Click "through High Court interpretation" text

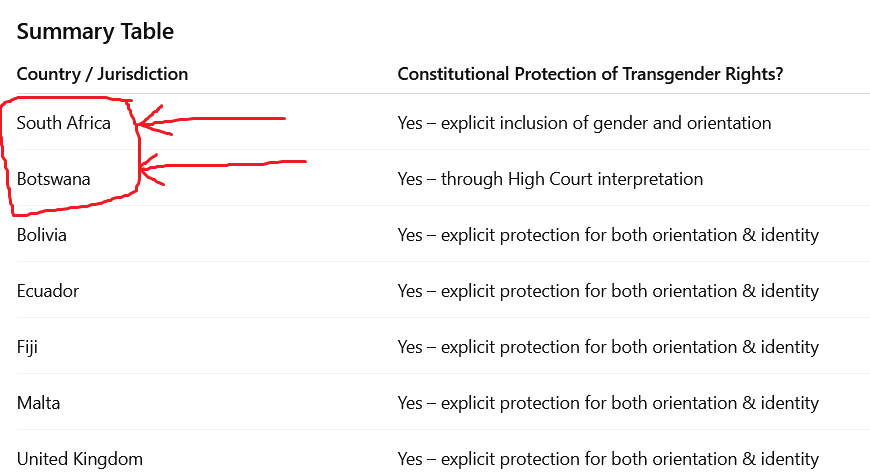click(x=572, y=179)
